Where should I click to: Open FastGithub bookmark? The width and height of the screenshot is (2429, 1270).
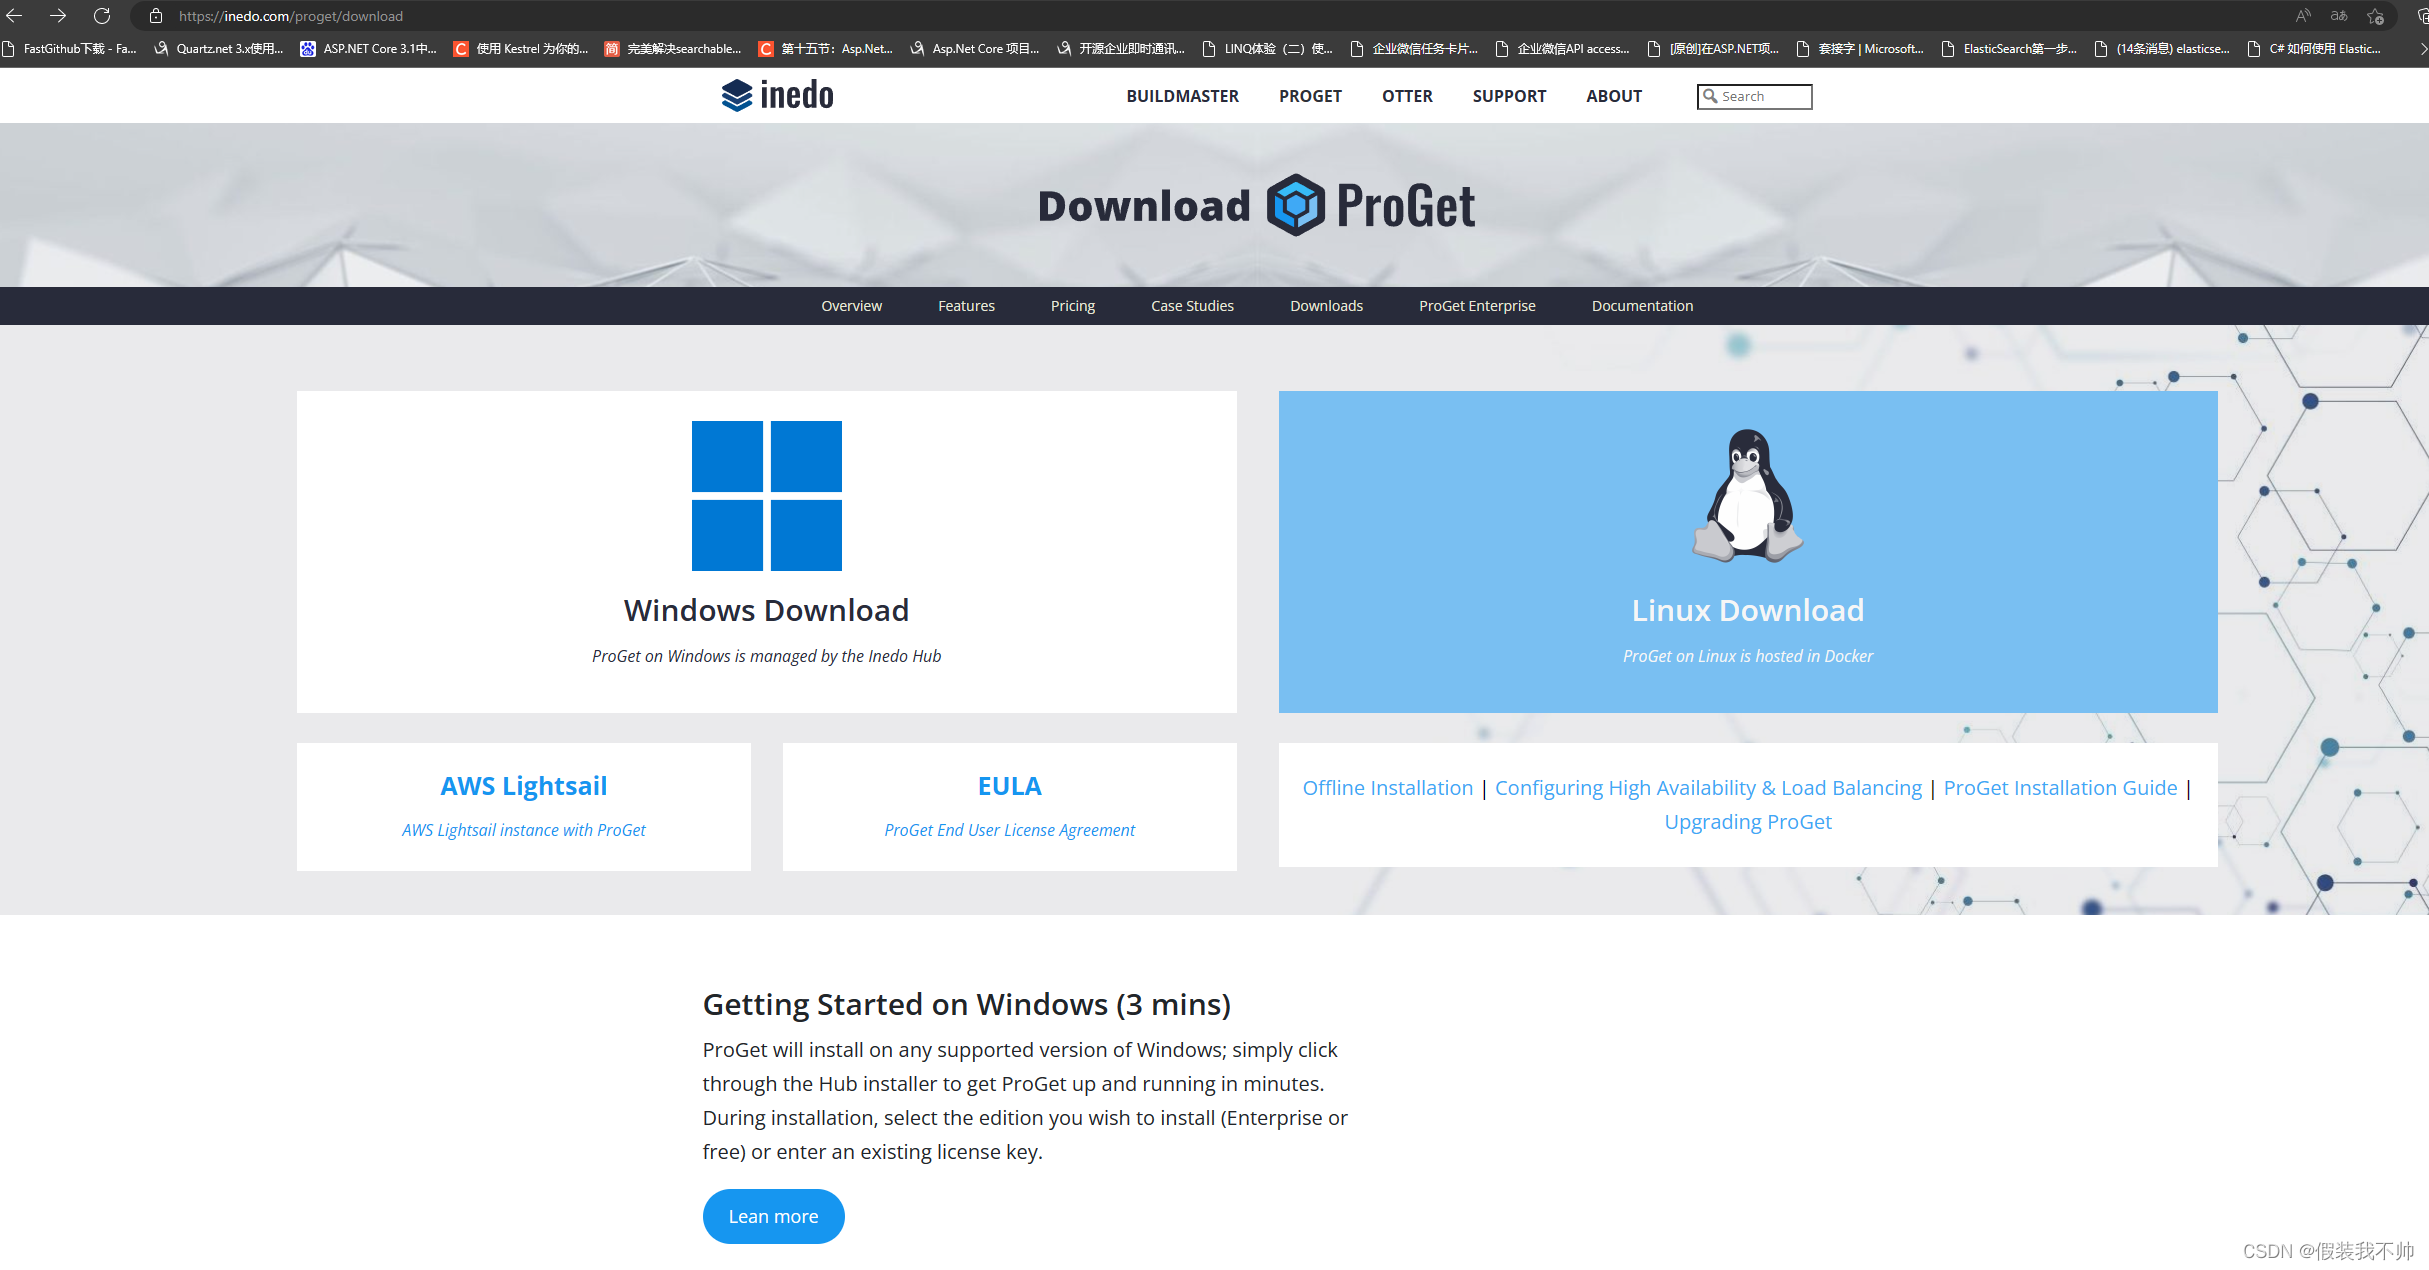pos(69,48)
